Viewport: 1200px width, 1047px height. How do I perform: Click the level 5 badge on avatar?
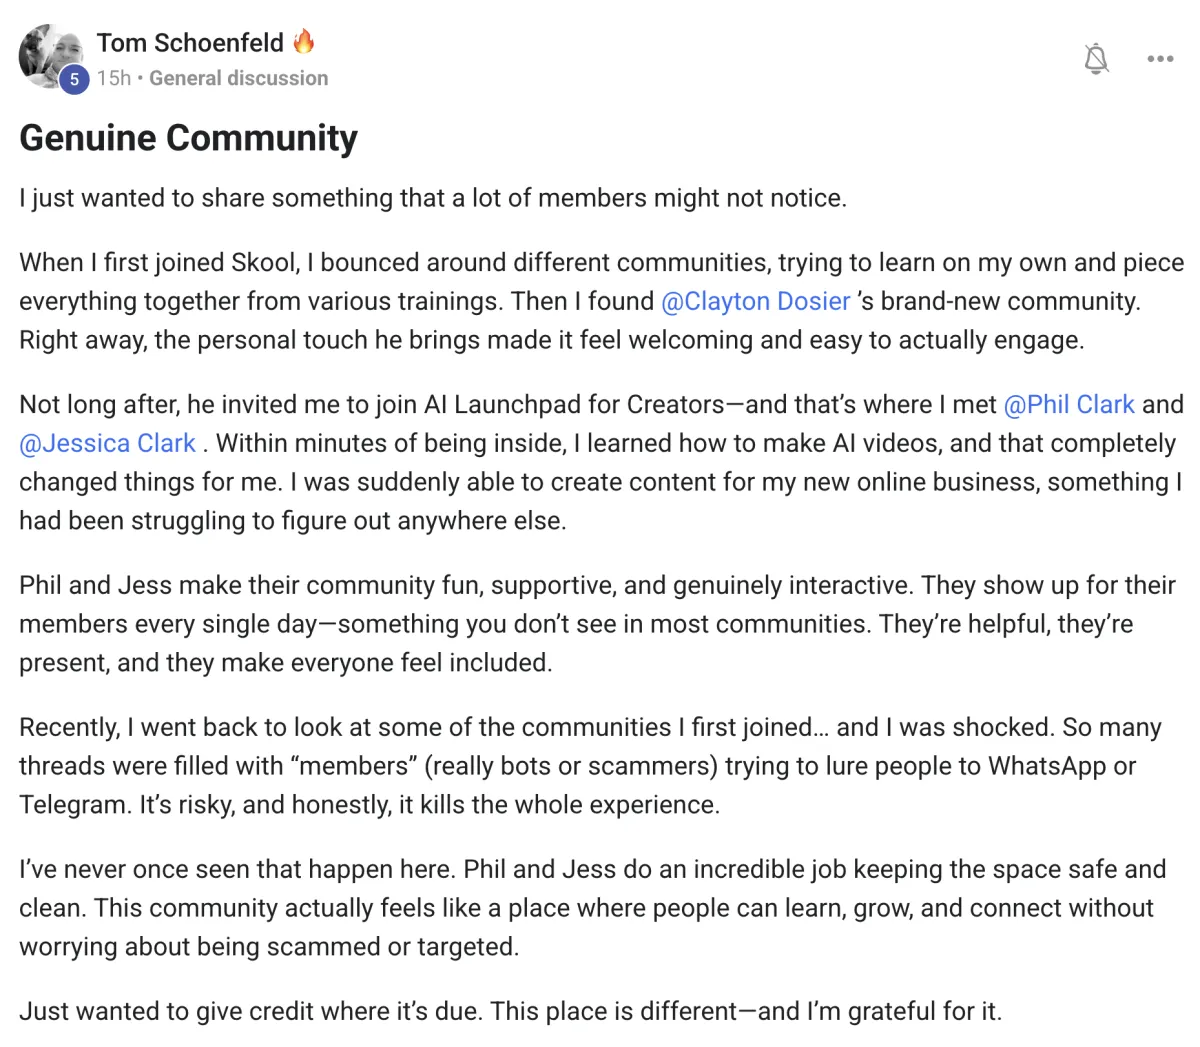click(x=73, y=80)
